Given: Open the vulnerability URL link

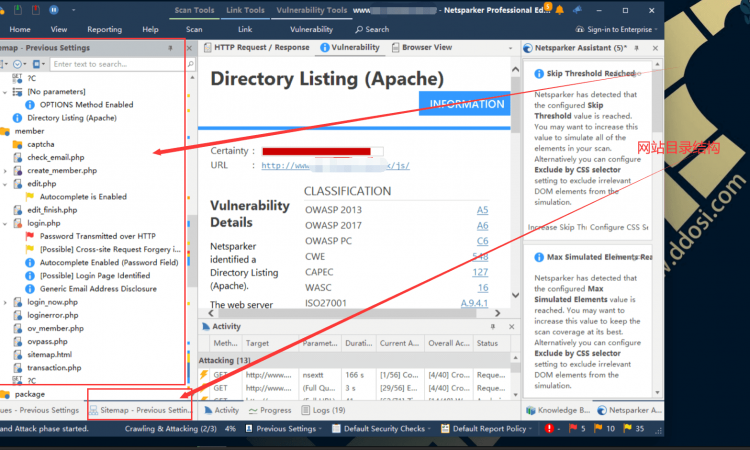Looking at the screenshot, I should [x=335, y=165].
